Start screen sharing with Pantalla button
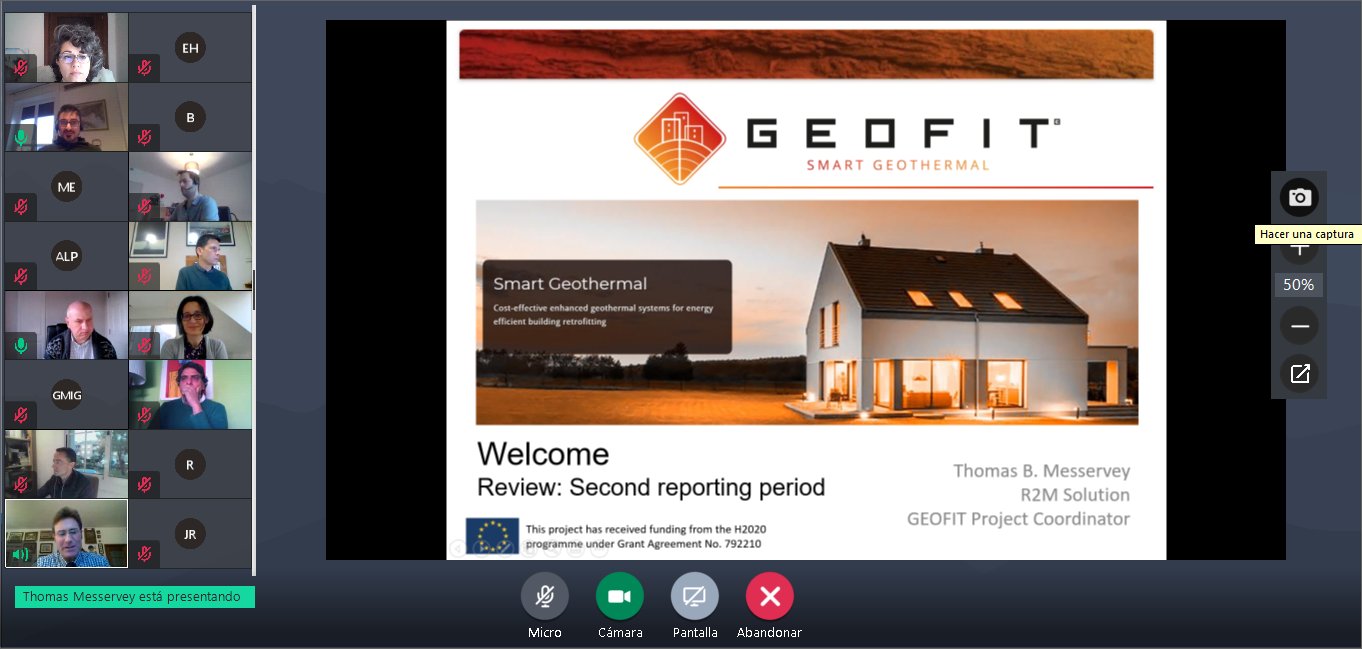 tap(695, 596)
